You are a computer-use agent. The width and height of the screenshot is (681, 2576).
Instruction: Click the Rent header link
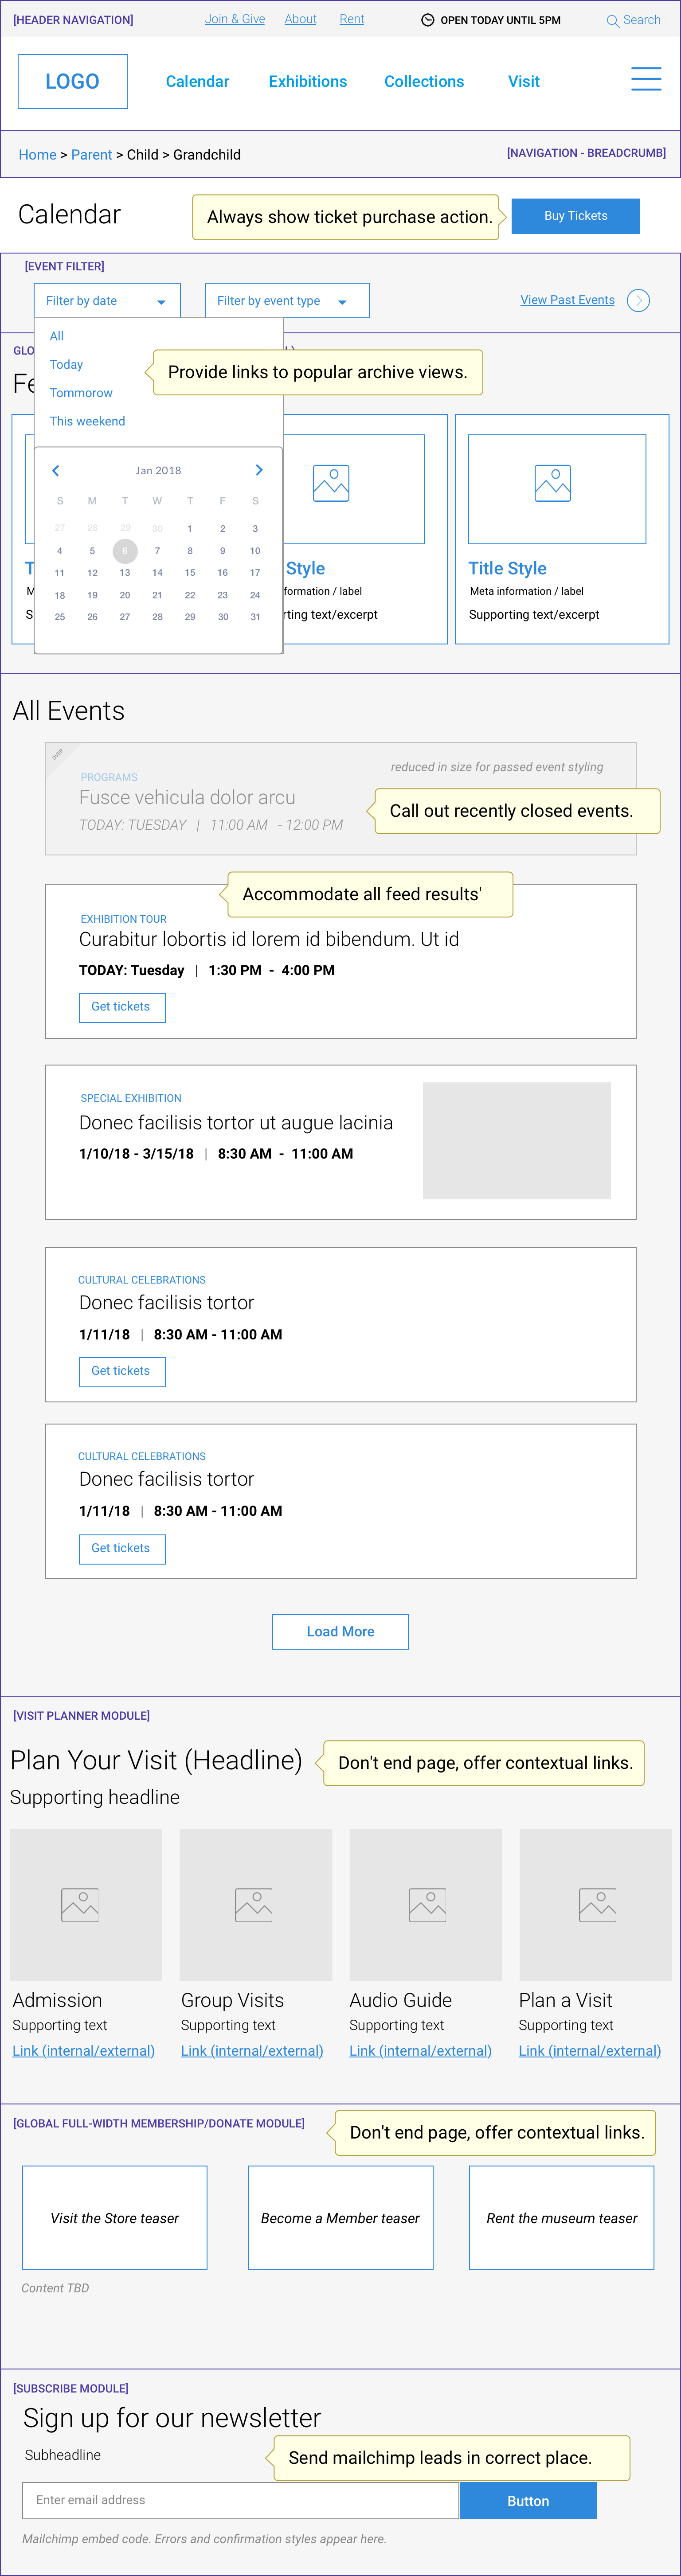click(352, 19)
